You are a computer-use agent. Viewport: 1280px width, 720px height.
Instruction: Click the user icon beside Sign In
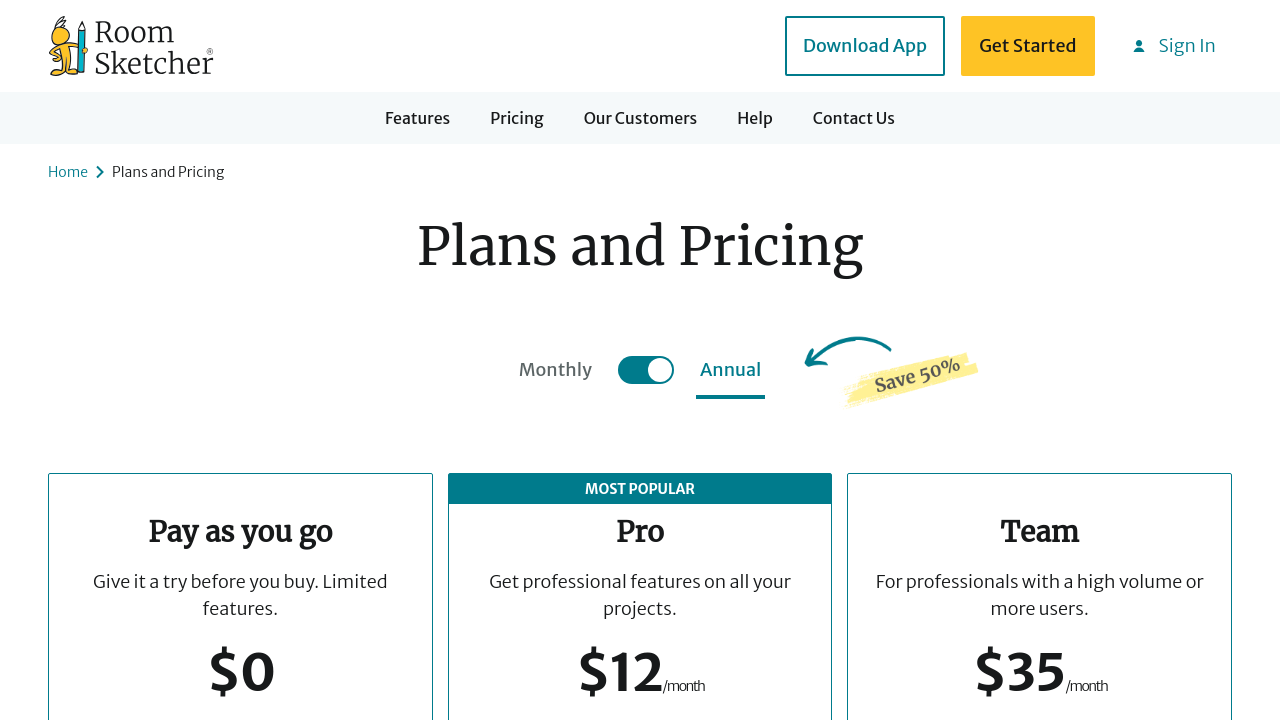pyautogui.click(x=1139, y=46)
